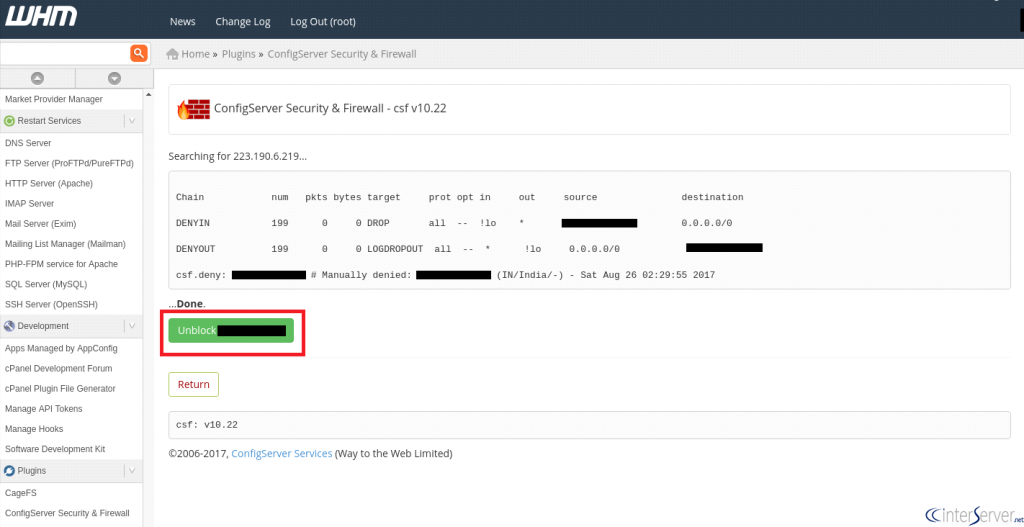
Task: Open the News menu item
Action: click(x=182, y=22)
